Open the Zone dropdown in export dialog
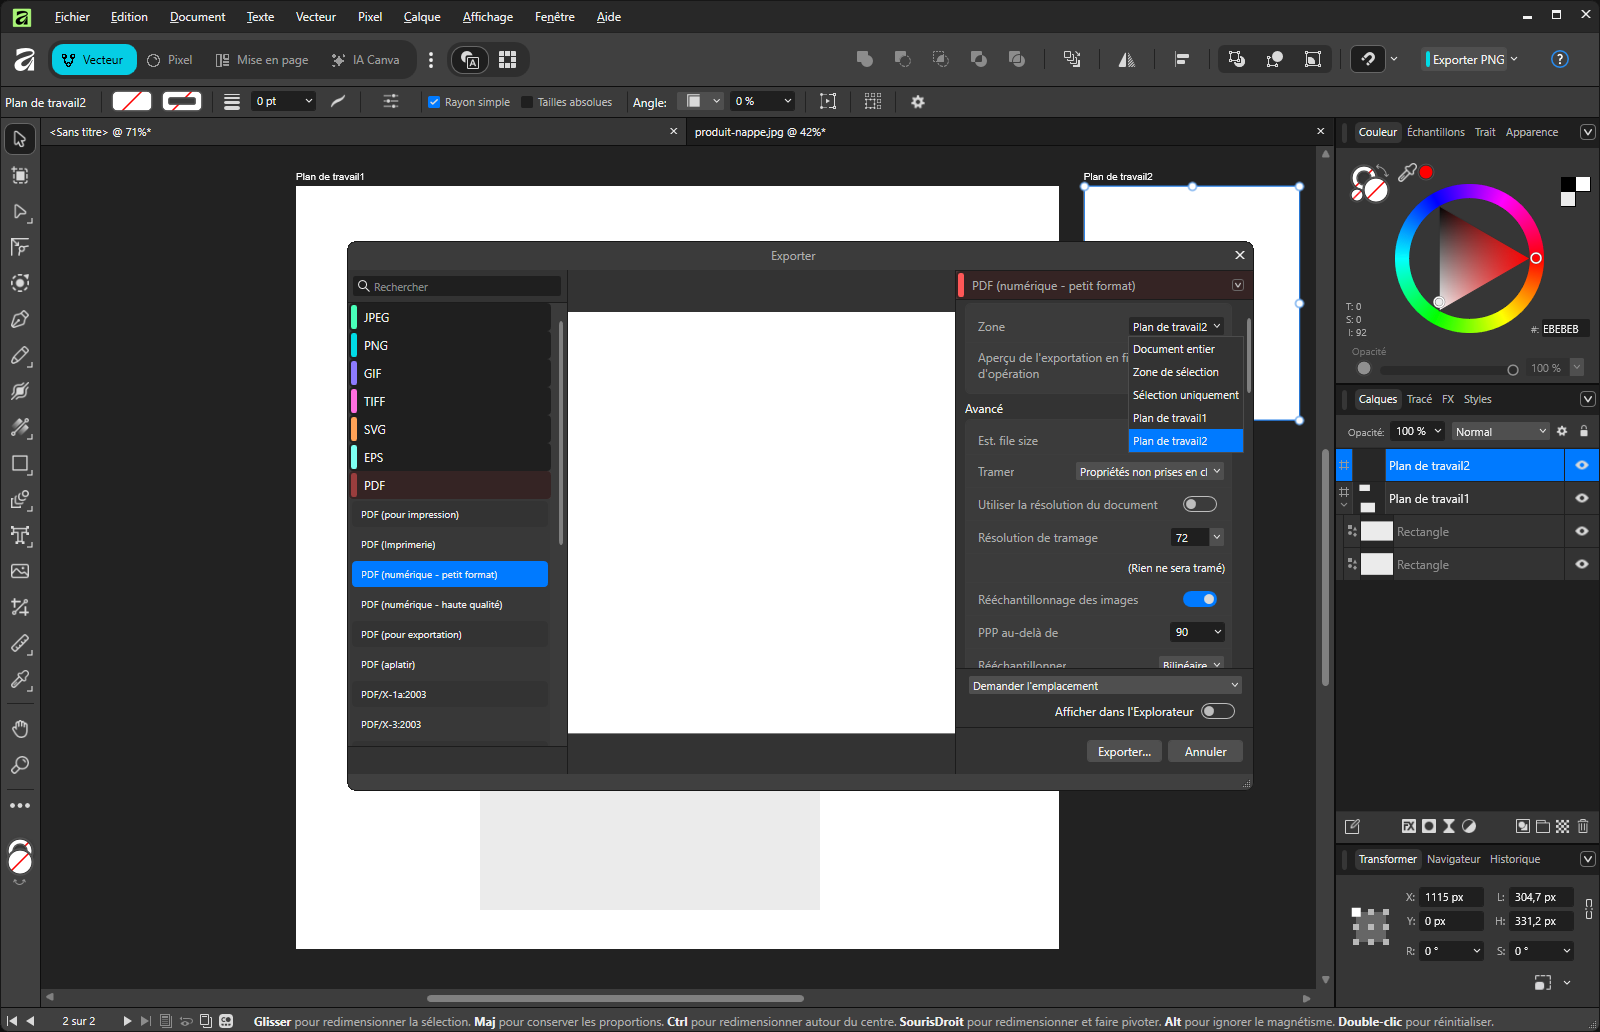This screenshot has height=1032, width=1600. [1176, 327]
